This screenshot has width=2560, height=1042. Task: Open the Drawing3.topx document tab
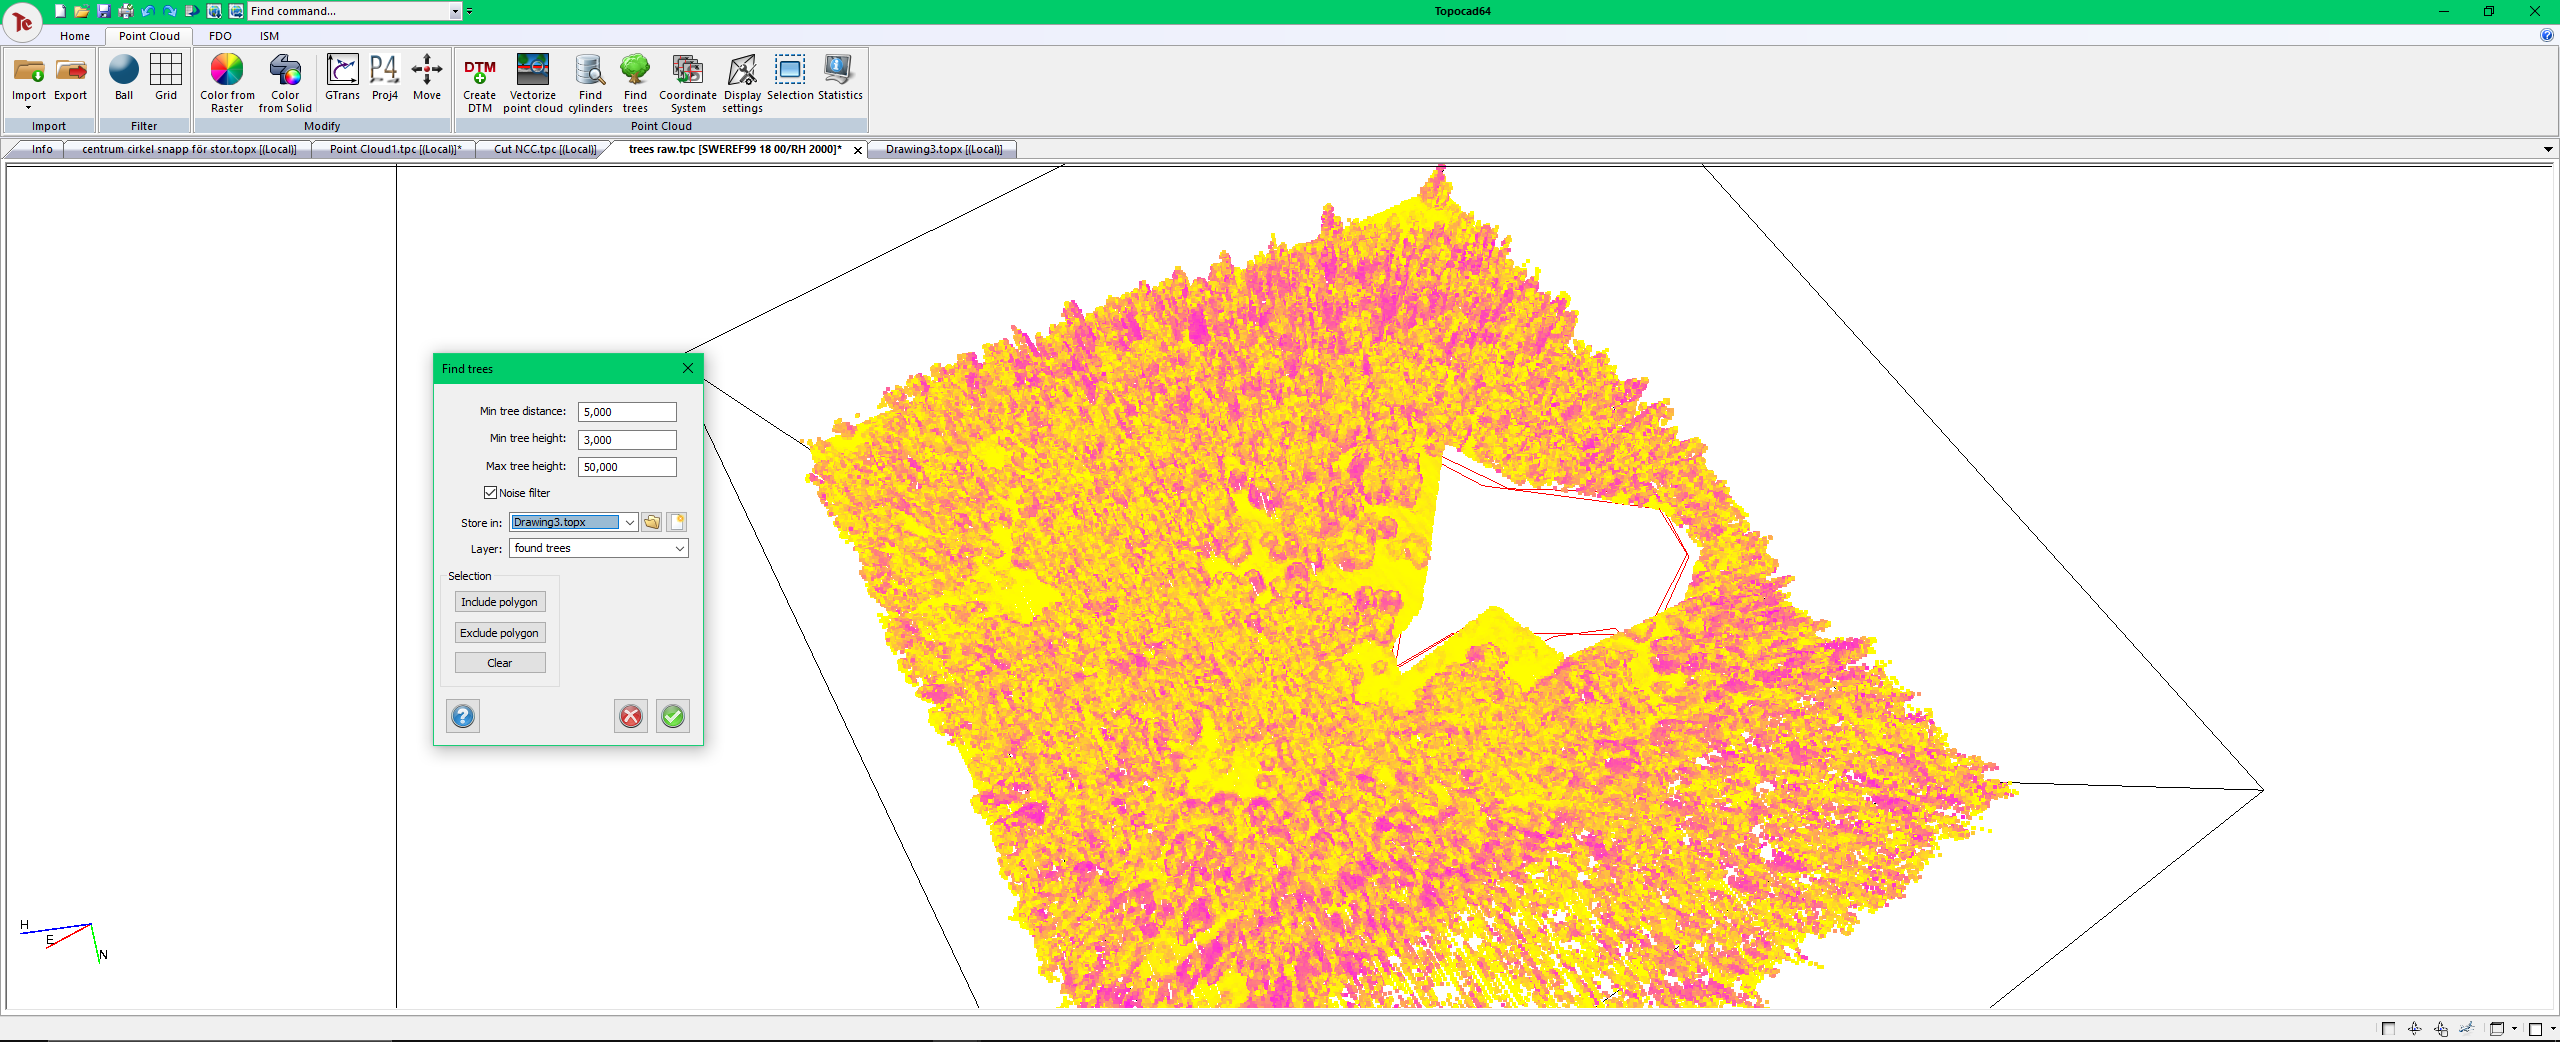[943, 149]
